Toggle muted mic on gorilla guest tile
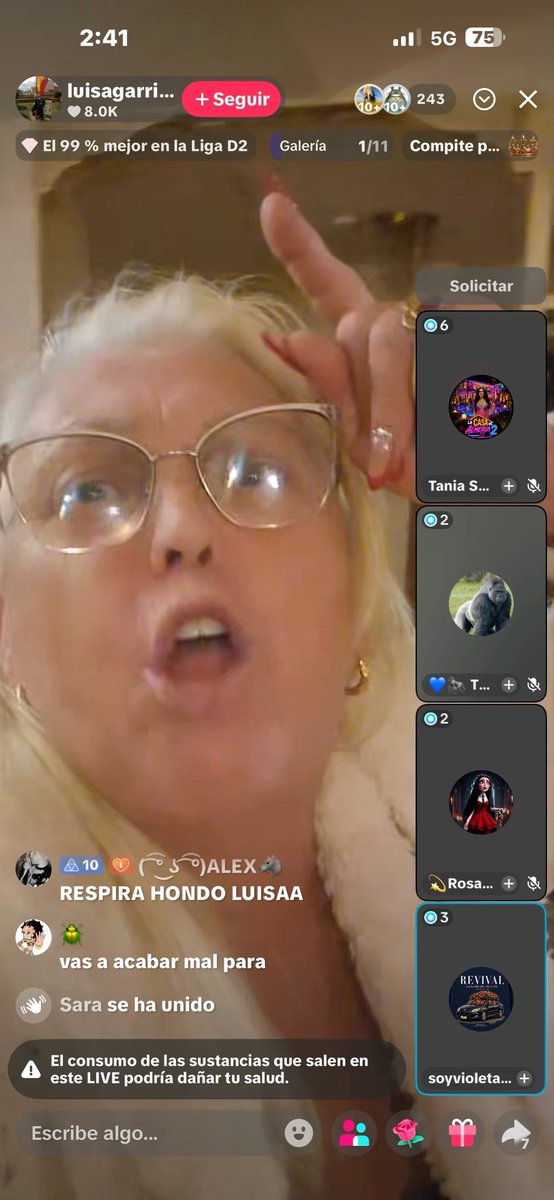This screenshot has width=554, height=1200. pyautogui.click(x=534, y=685)
